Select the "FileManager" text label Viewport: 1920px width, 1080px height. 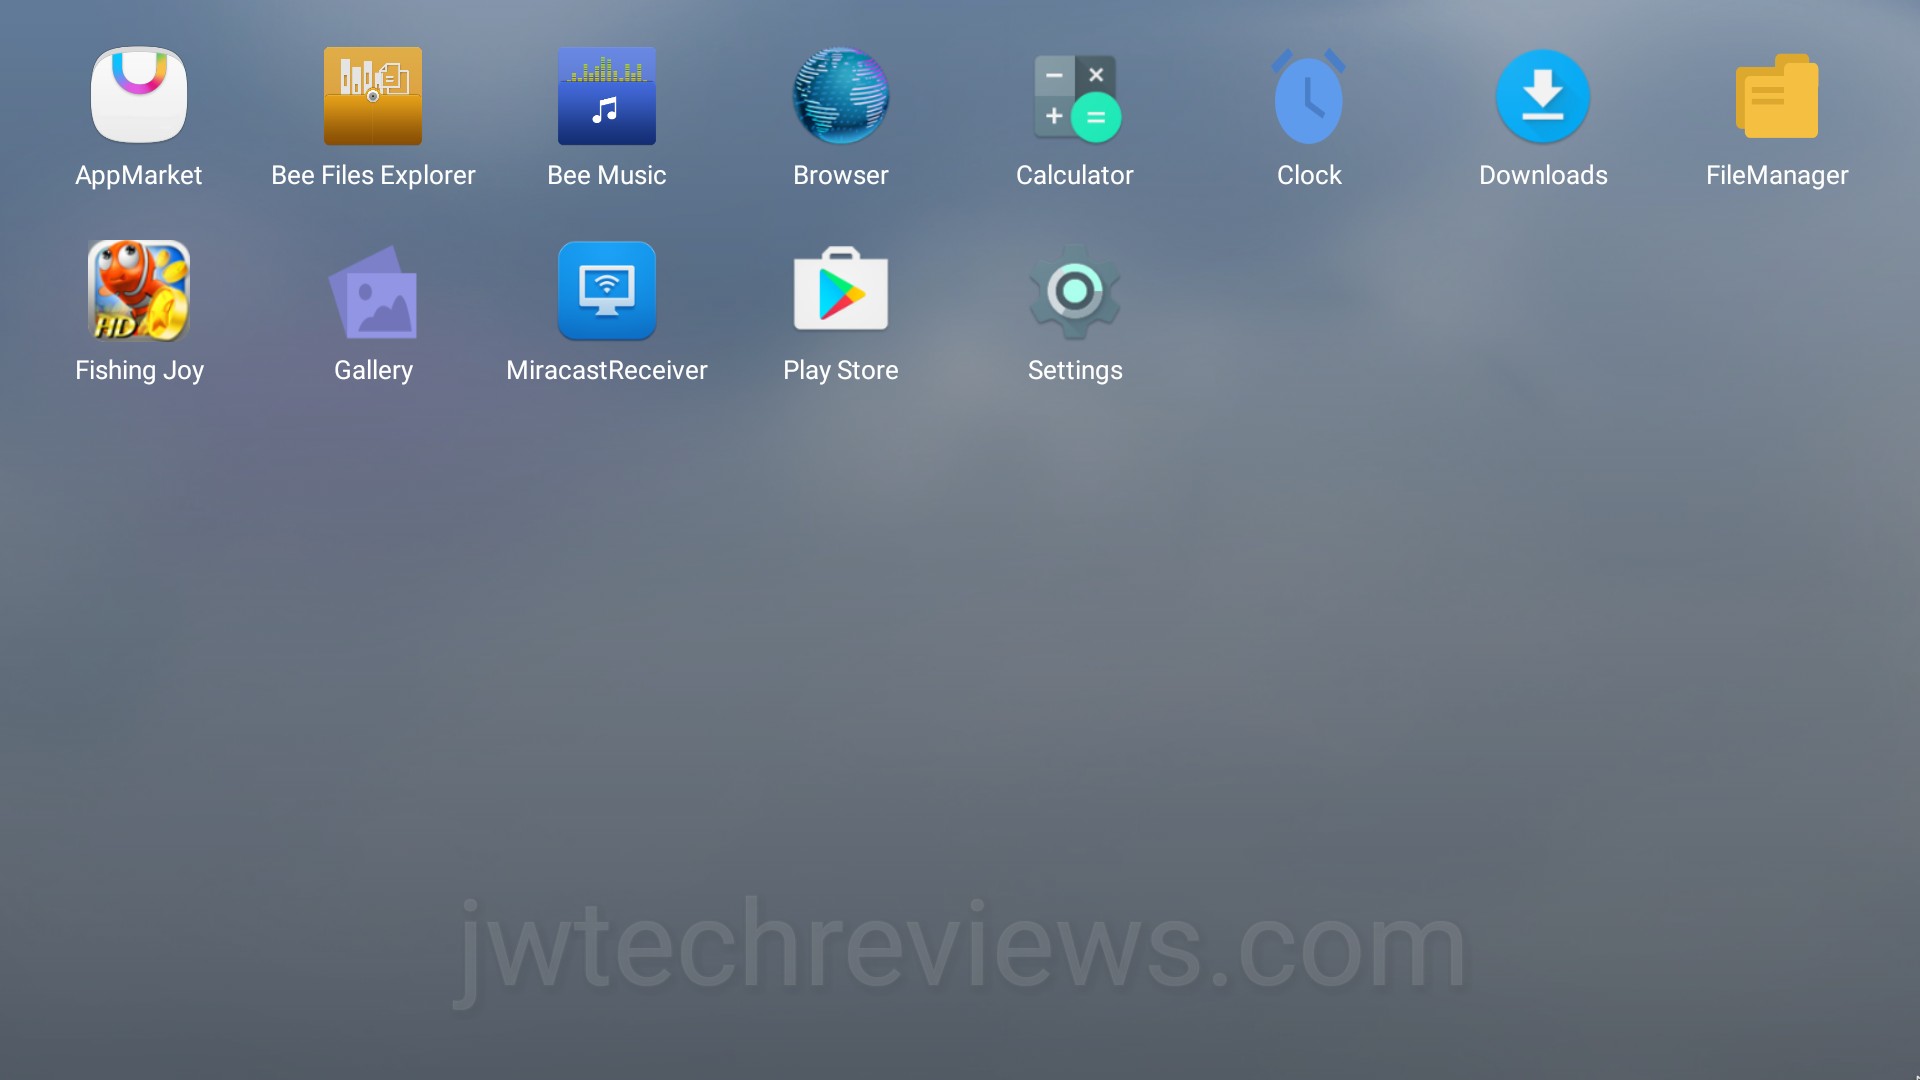1777,175
